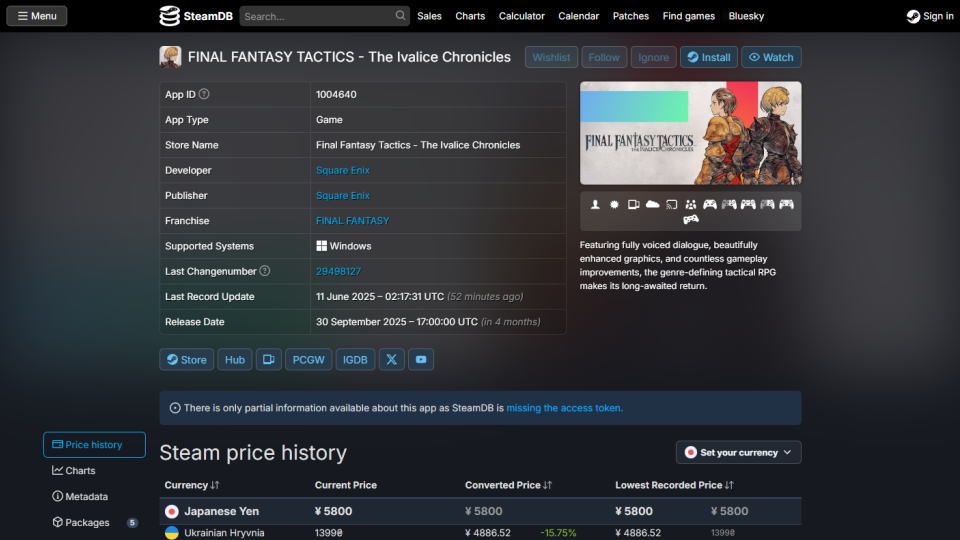Click the App ID help icon
This screenshot has height=540, width=960.
[204, 94]
